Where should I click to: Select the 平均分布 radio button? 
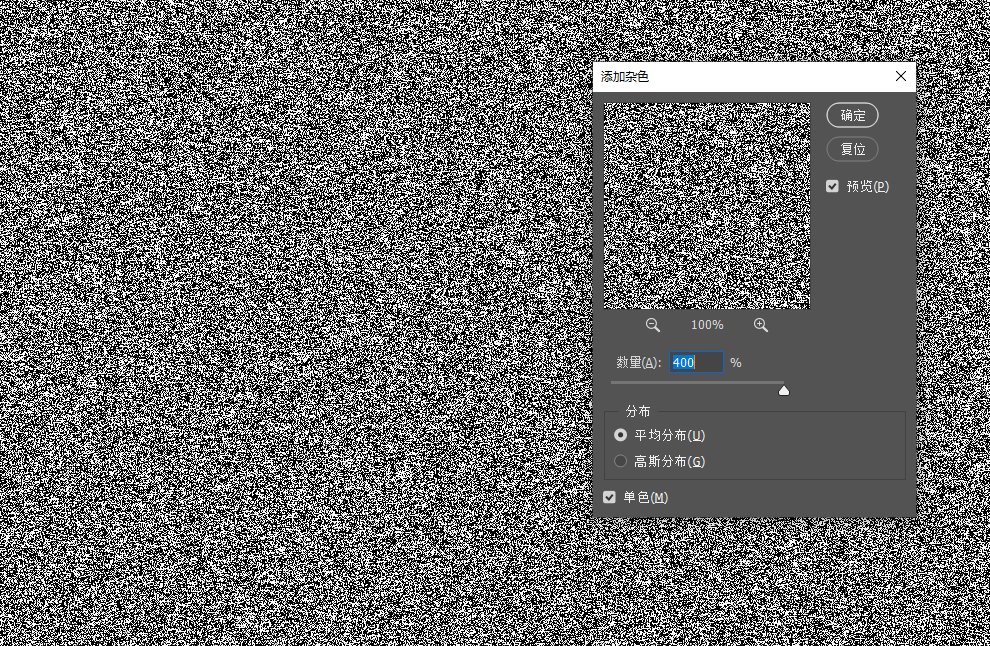click(x=621, y=435)
